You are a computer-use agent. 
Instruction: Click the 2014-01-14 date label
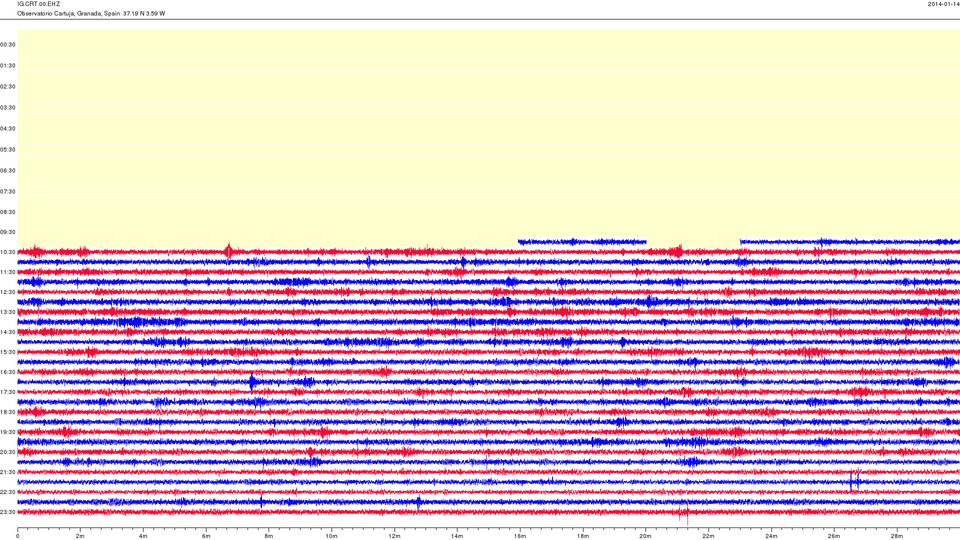click(x=943, y=4)
